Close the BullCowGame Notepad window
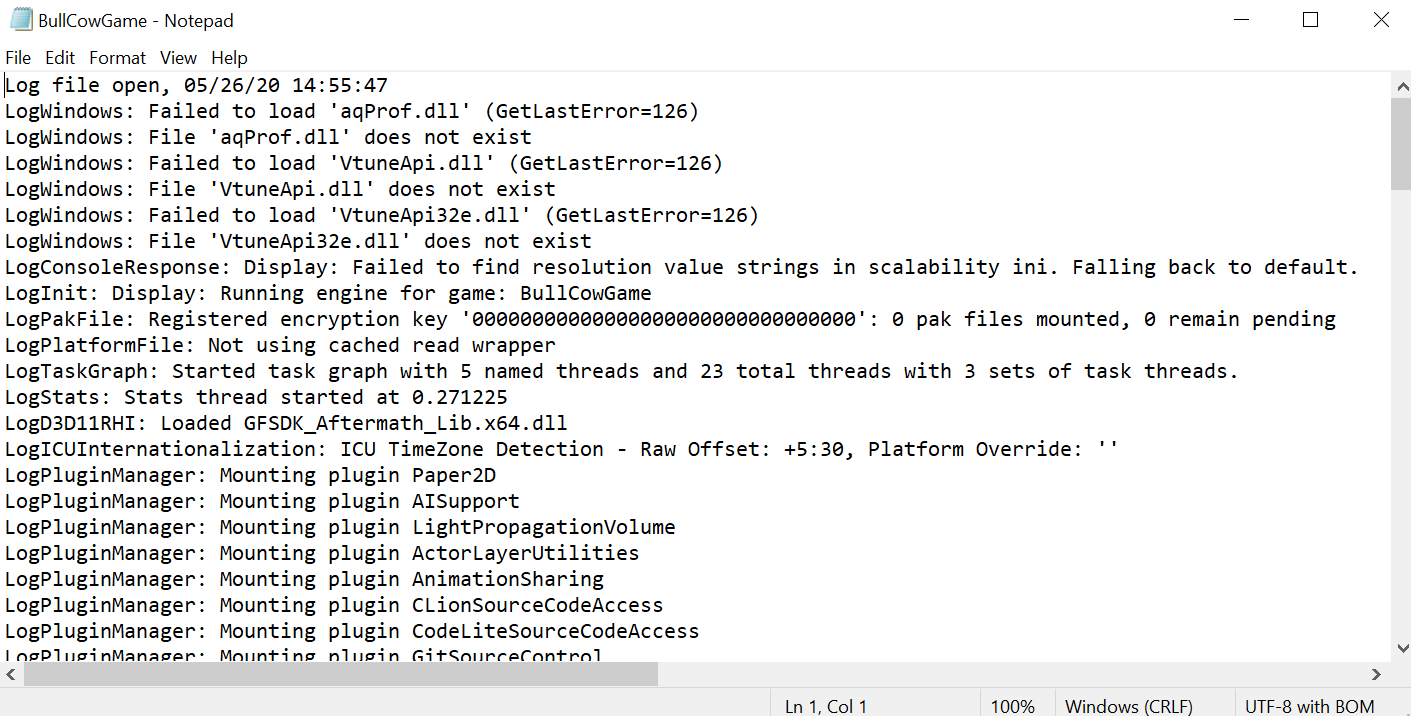Screen dimensions: 1411x716 pos(1380,20)
